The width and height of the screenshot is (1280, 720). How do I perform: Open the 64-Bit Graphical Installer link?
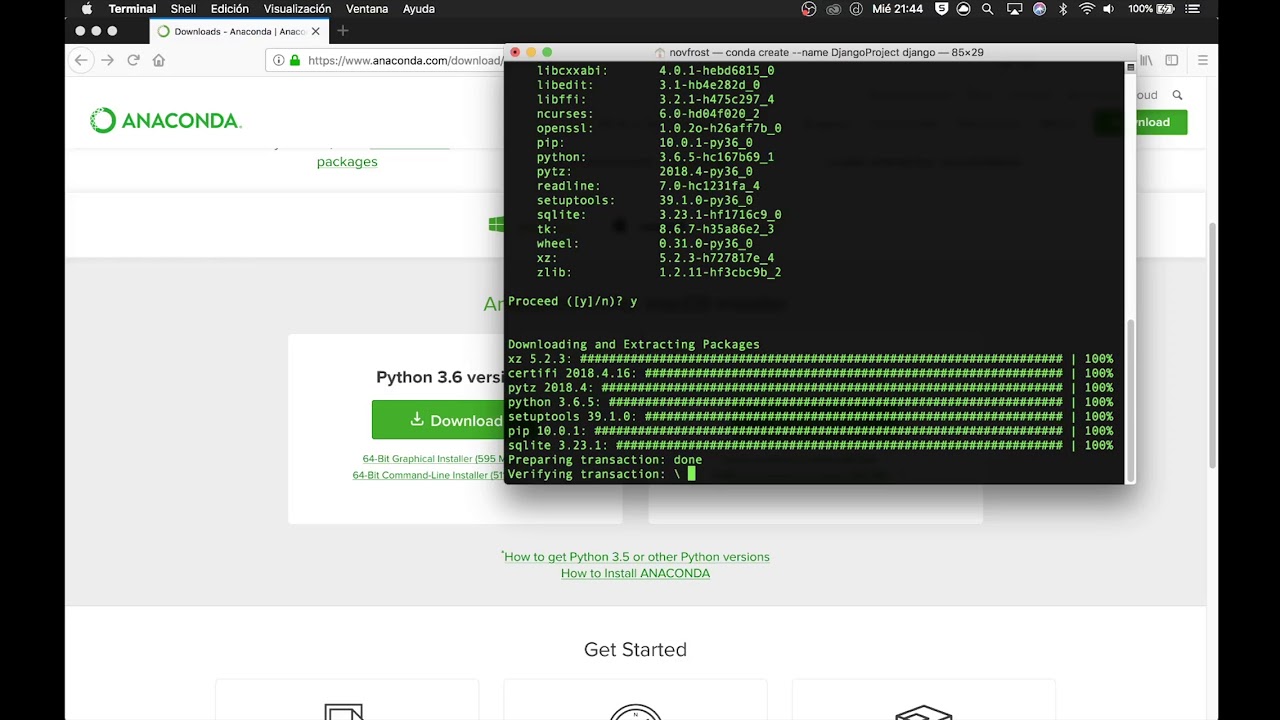pos(433,459)
